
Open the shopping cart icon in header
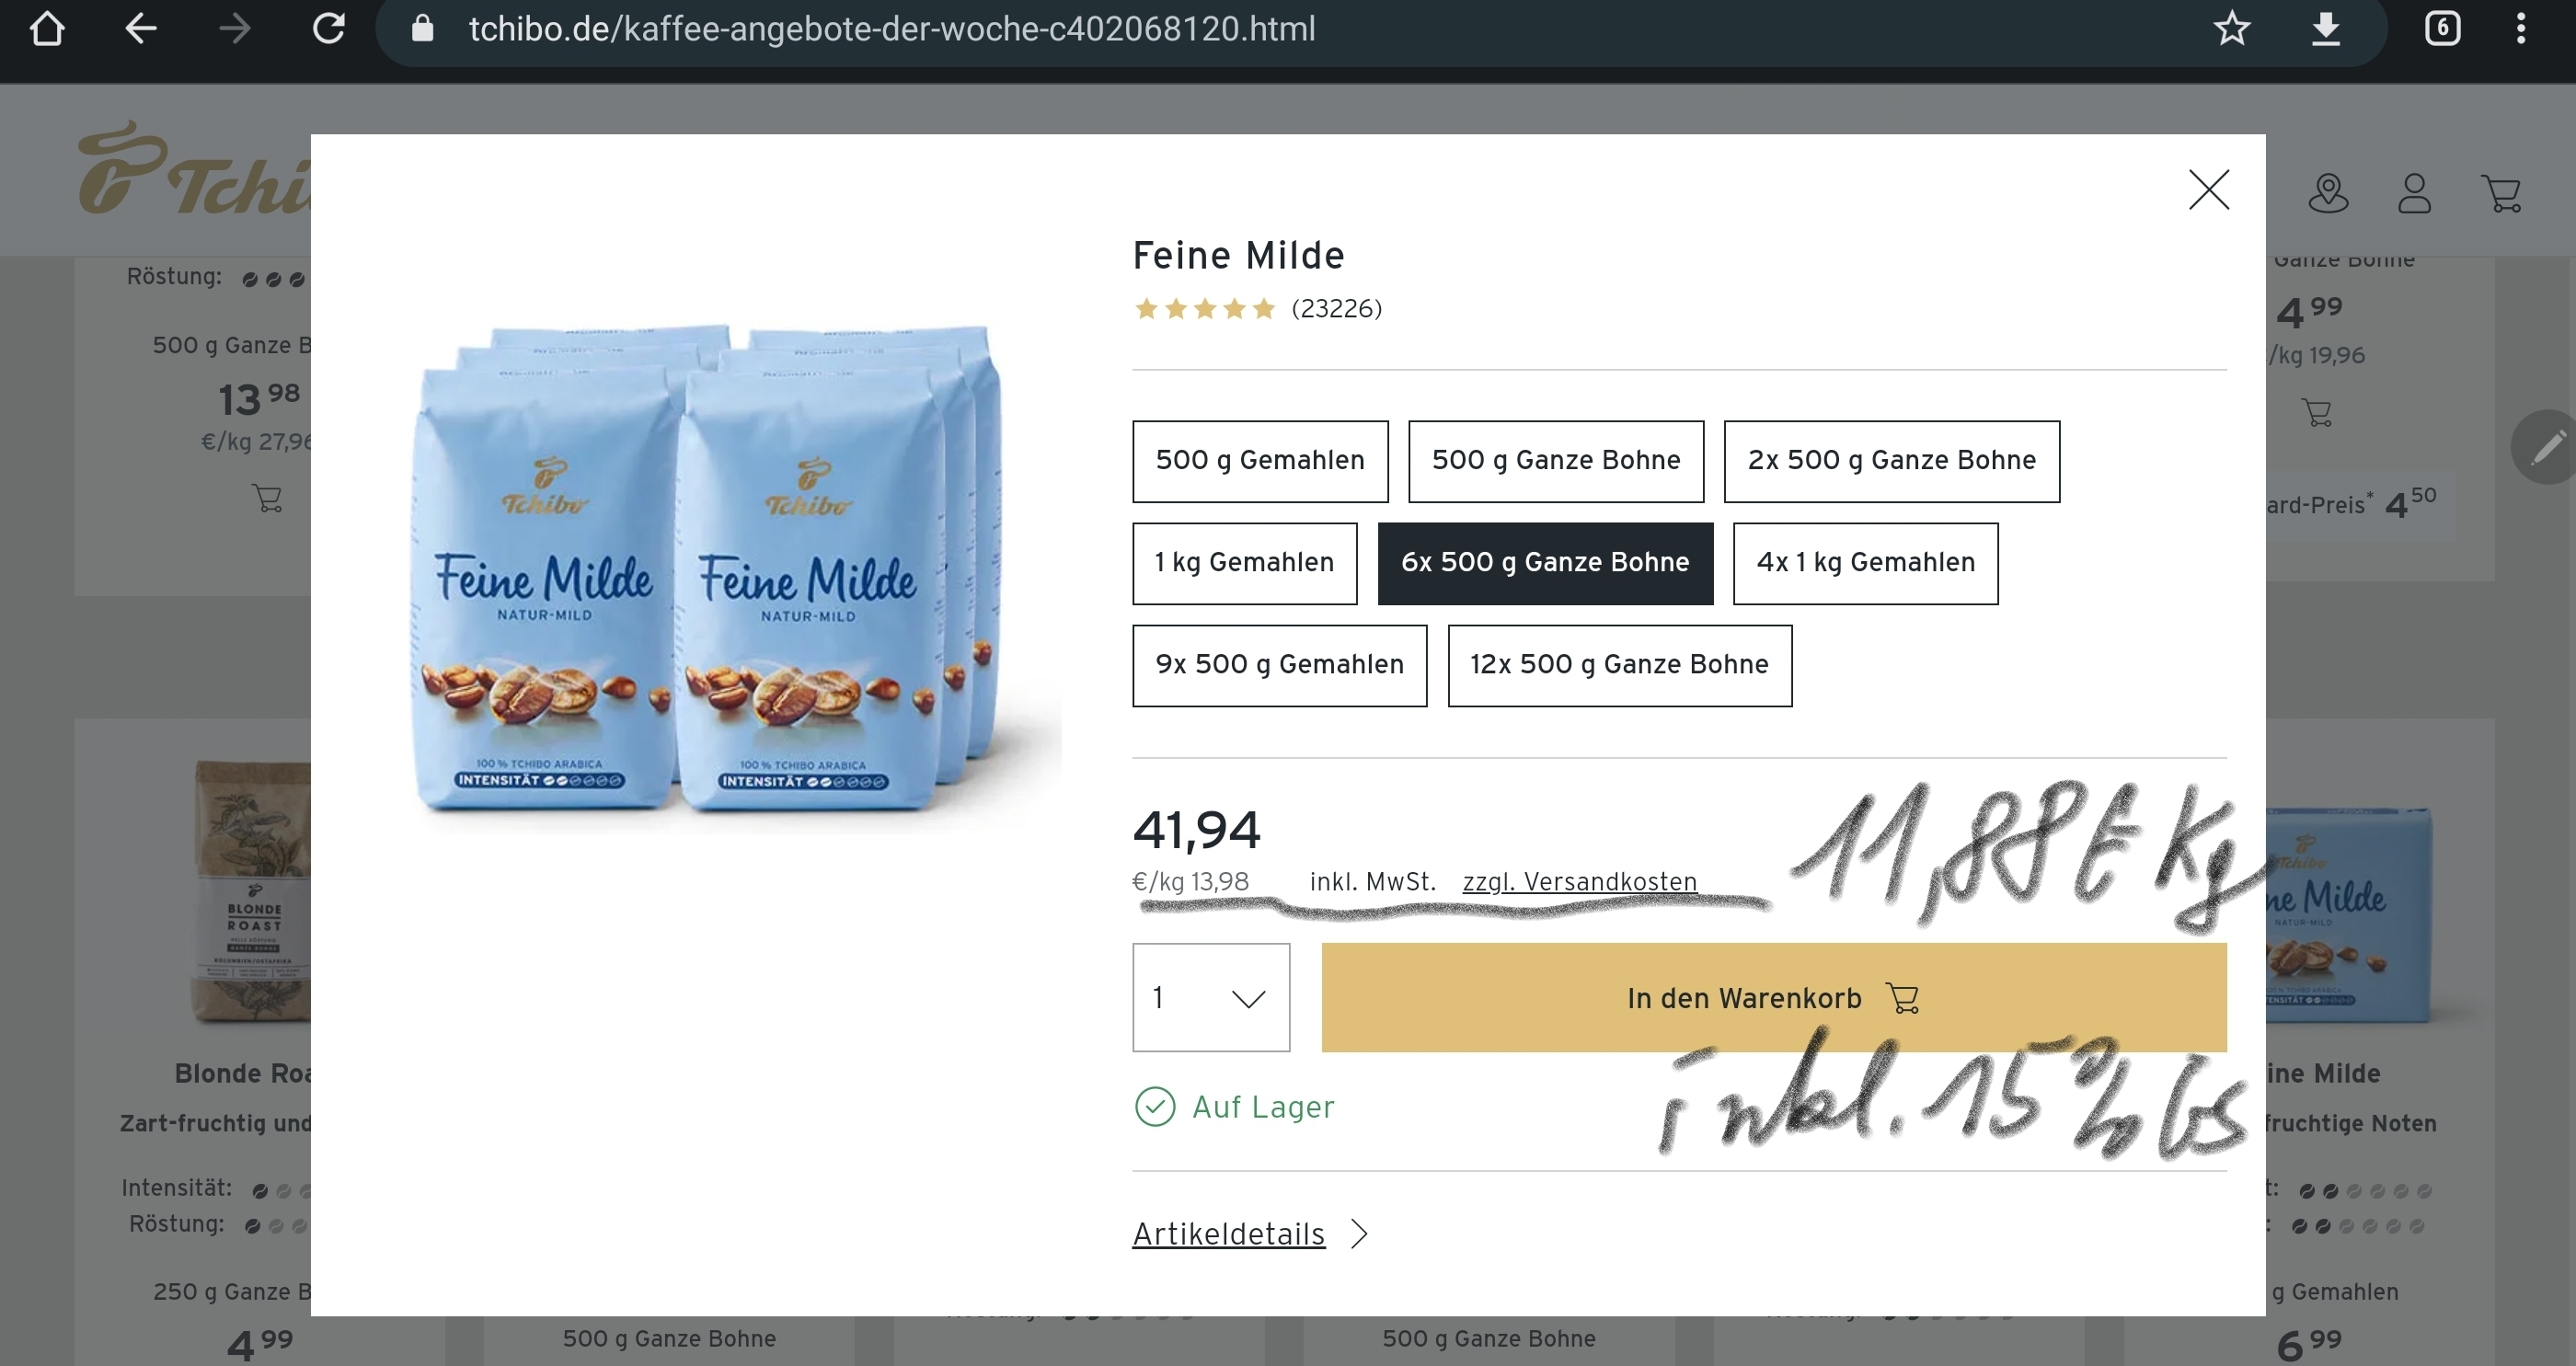pyautogui.click(x=2501, y=193)
